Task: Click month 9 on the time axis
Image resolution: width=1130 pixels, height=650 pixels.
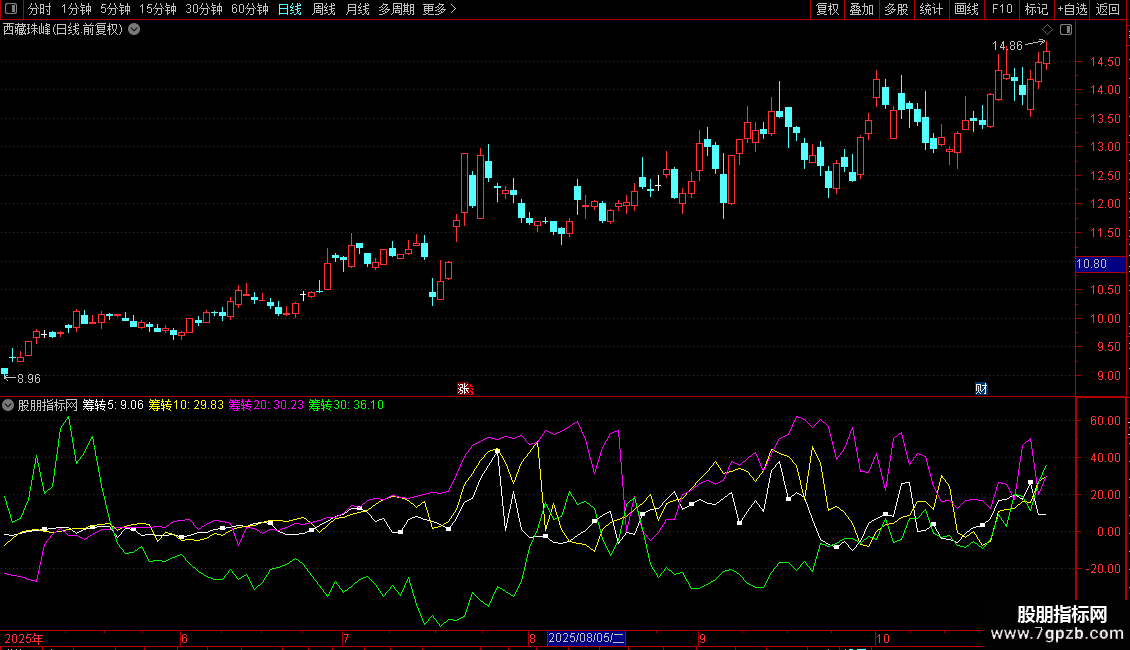Action: (x=702, y=638)
